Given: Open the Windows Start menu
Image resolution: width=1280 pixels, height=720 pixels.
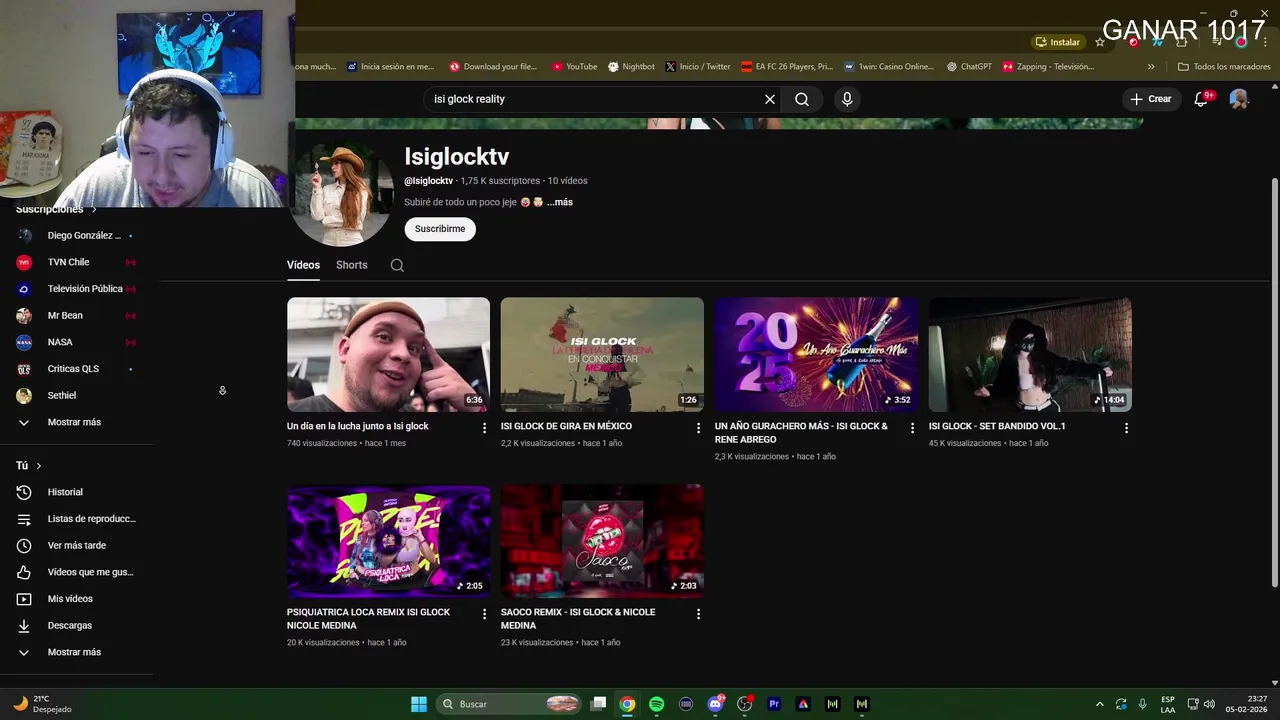Looking at the screenshot, I should (419, 704).
